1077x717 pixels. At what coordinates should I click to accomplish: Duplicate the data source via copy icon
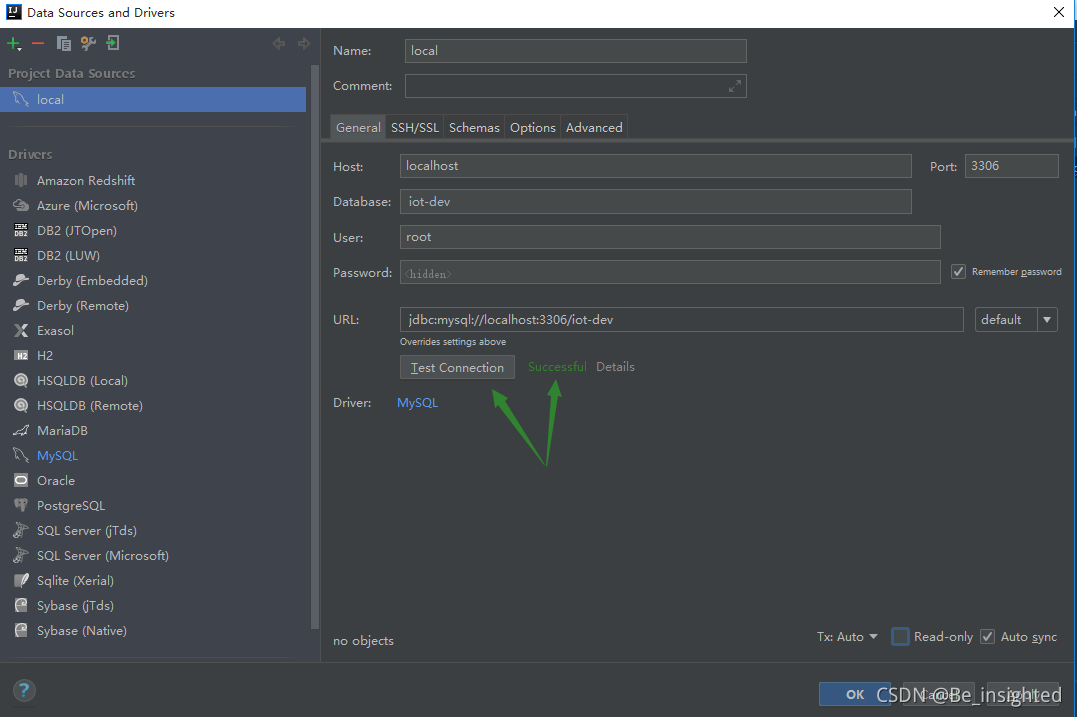pos(62,43)
